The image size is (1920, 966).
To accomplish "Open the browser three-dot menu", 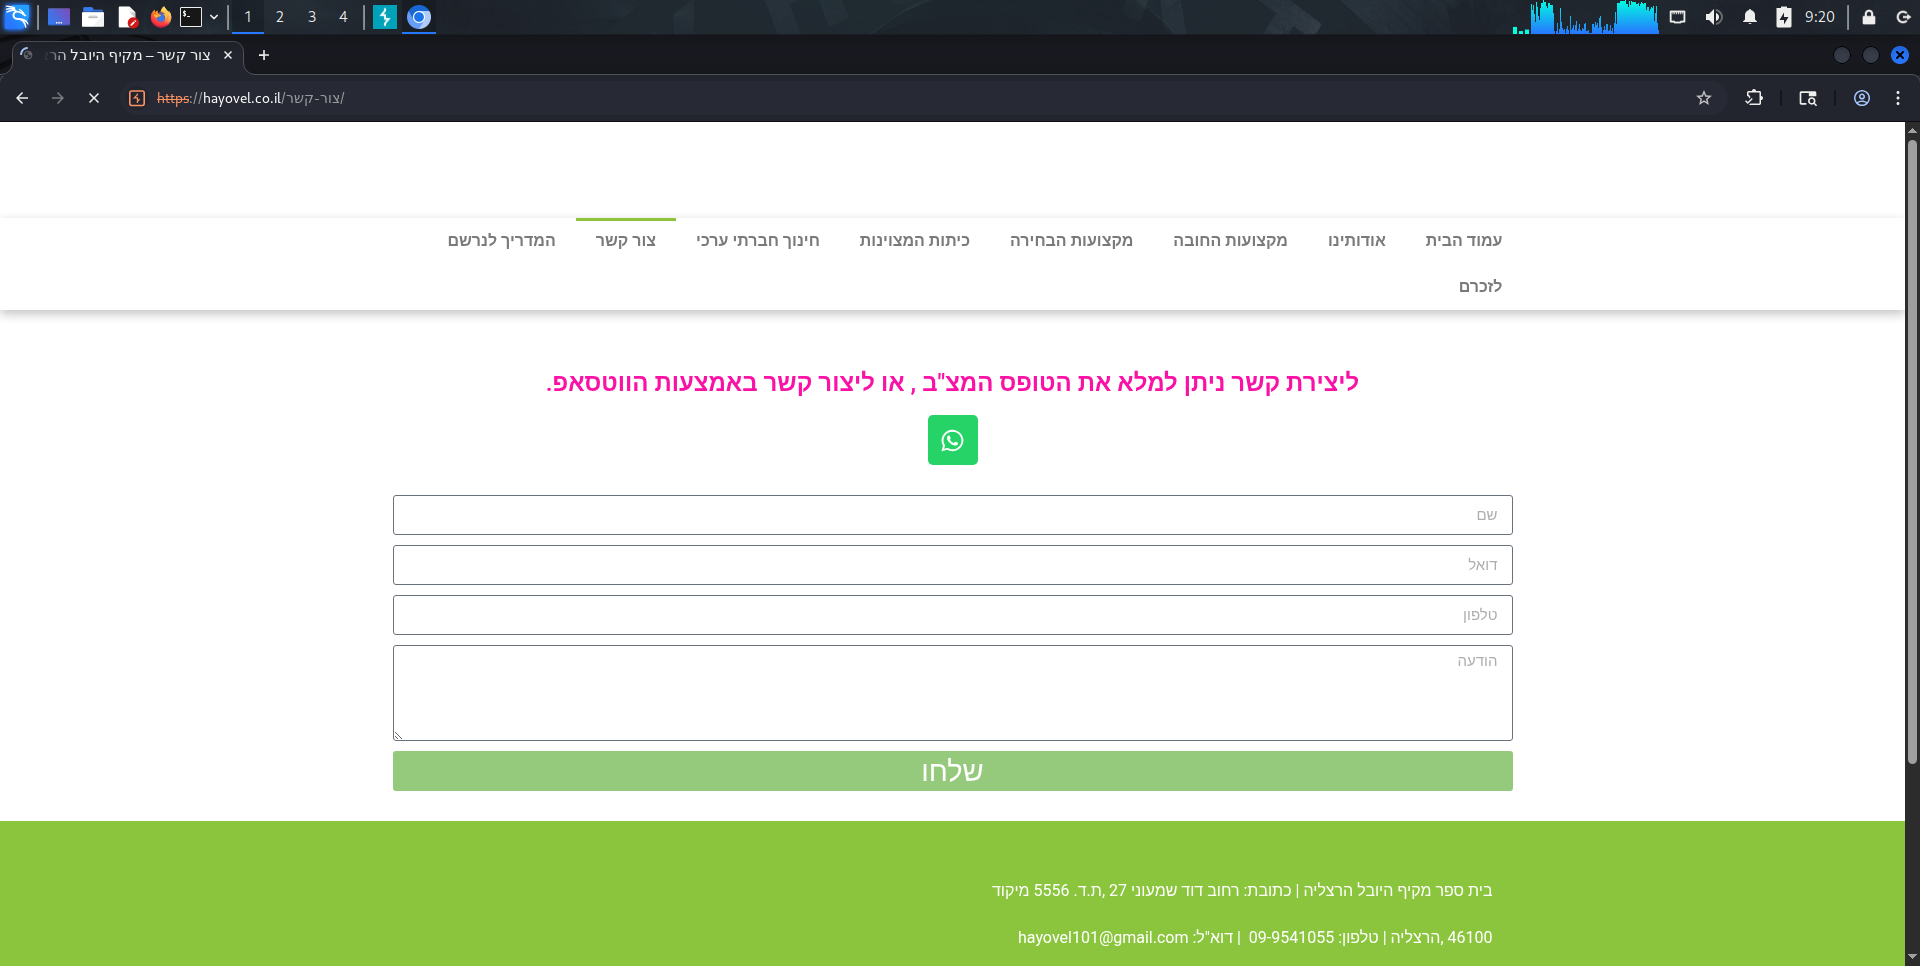I will (x=1898, y=98).
